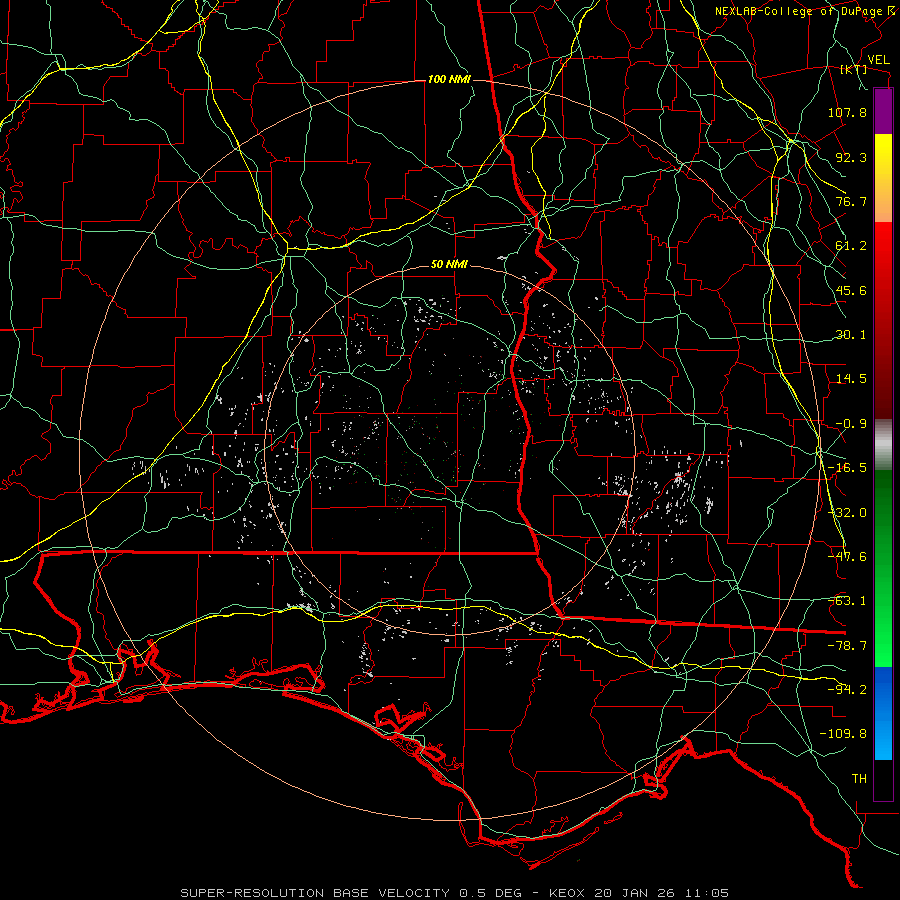Click the gray near-zero band of the scale
900x900 pixels.
pos(883,445)
